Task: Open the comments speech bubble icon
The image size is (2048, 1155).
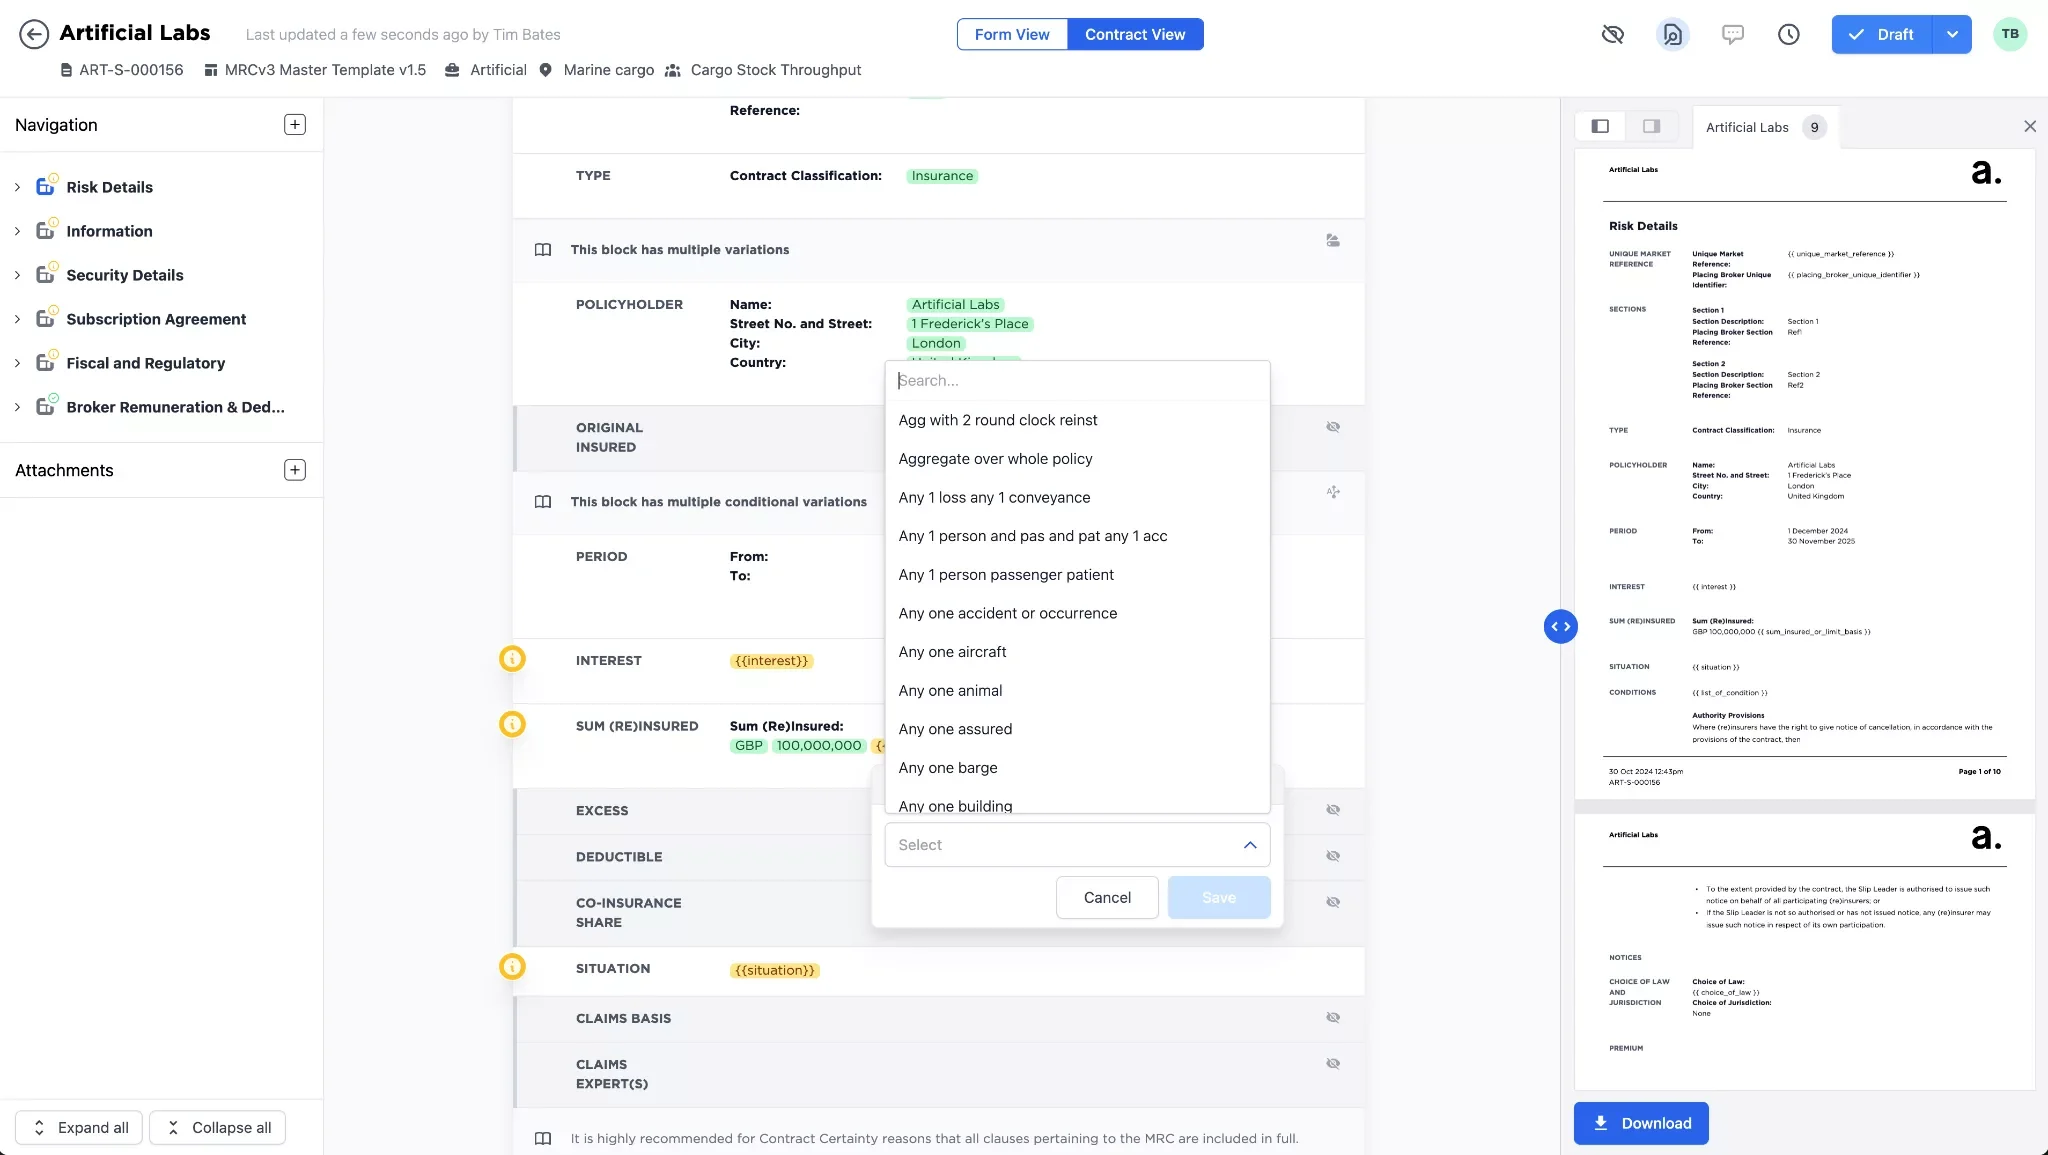Action: click(1732, 34)
